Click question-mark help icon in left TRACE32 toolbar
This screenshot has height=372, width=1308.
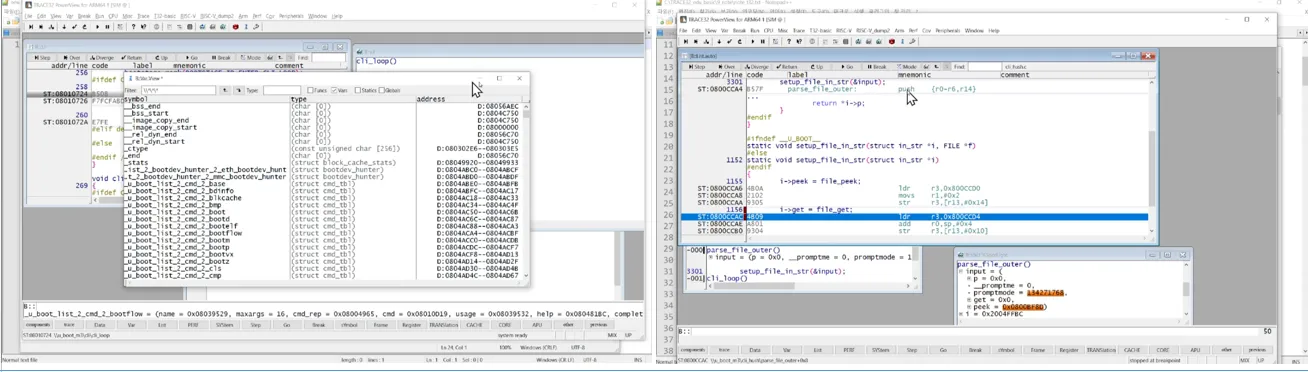pyautogui.click(x=133, y=27)
